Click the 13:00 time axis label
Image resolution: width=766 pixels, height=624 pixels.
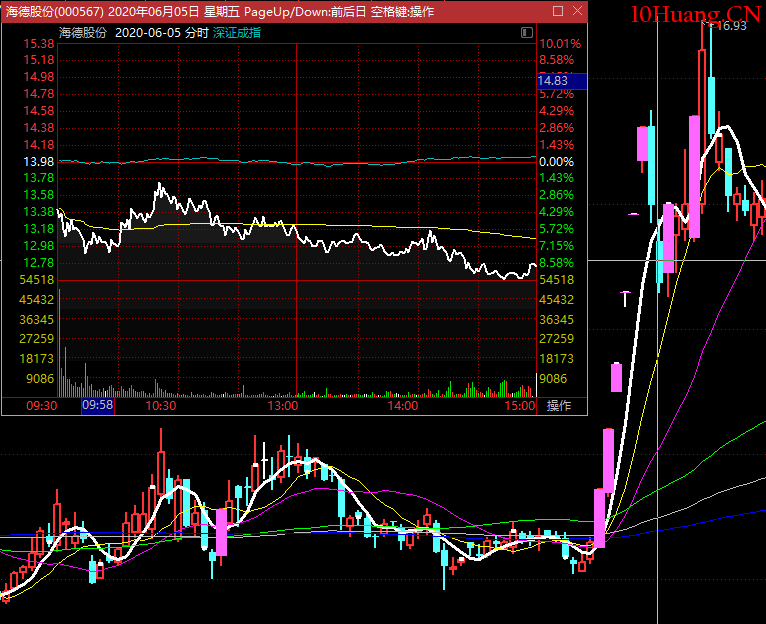(283, 406)
